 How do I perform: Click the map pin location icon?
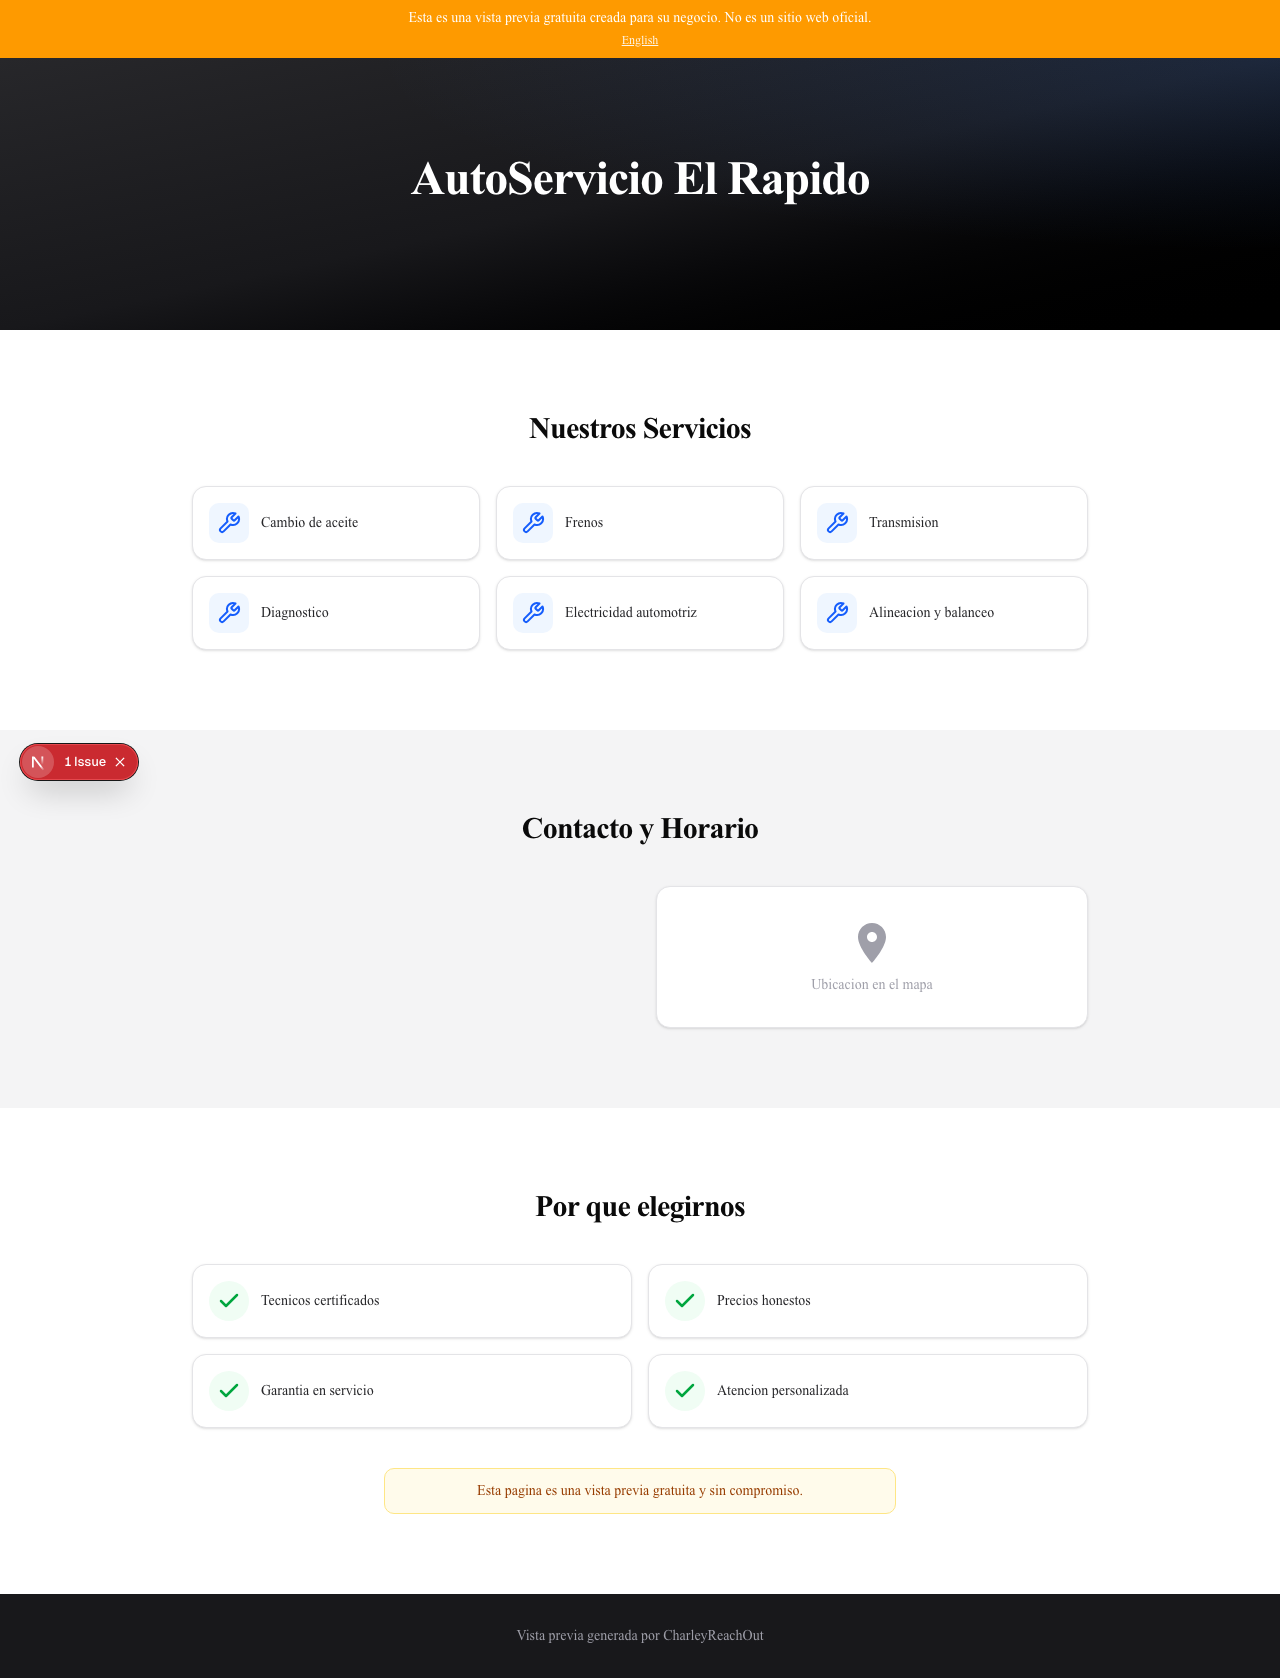click(872, 943)
